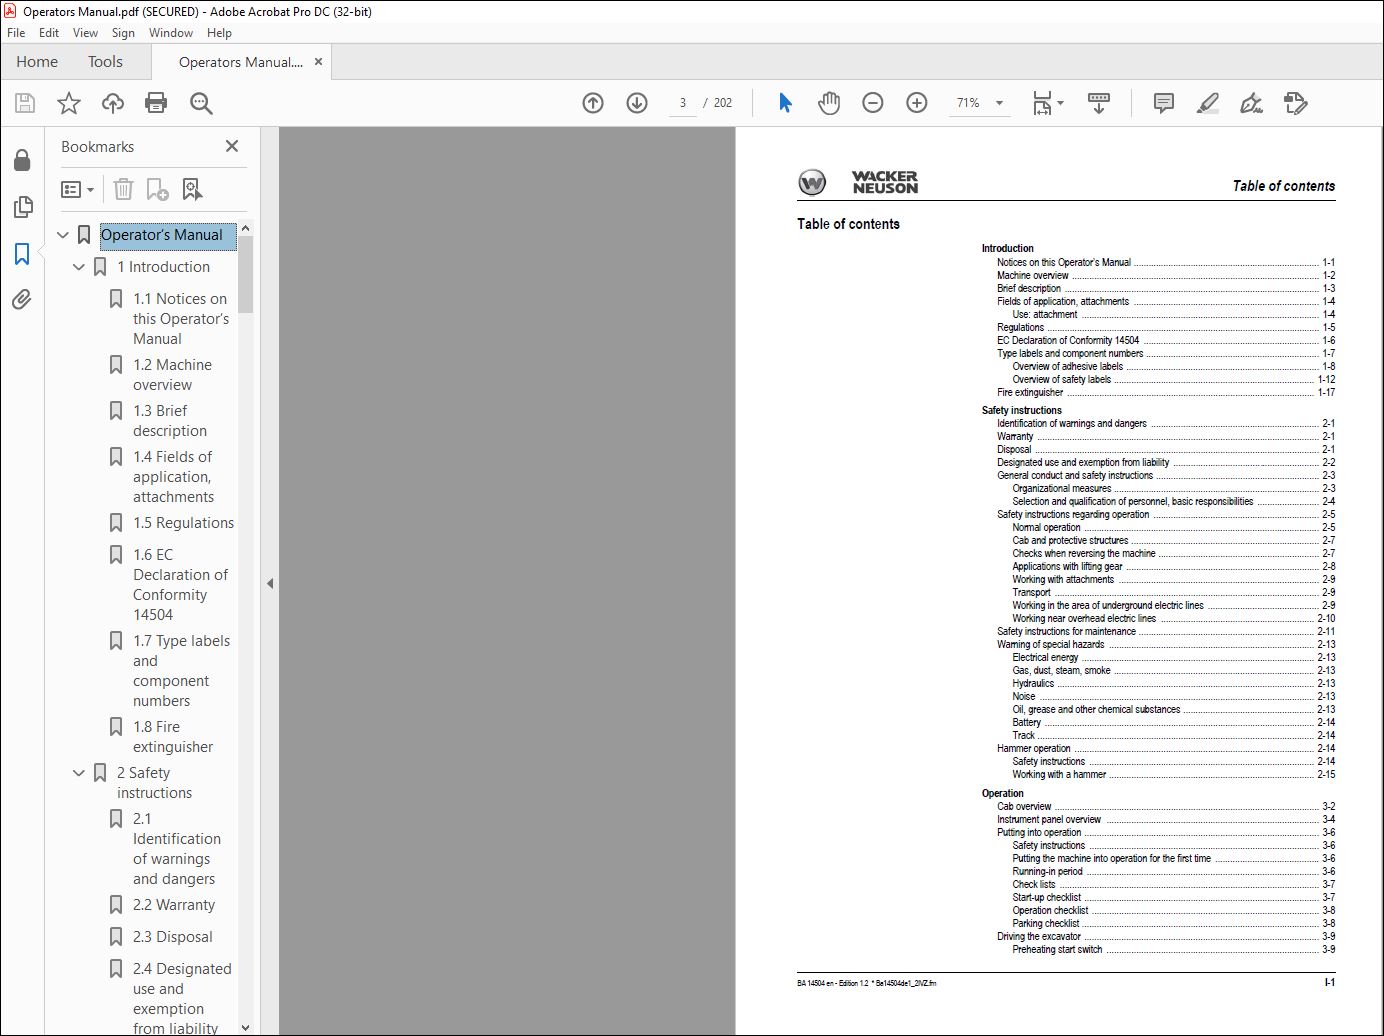The height and width of the screenshot is (1036, 1384).
Task: Open the Edit menu
Action: coord(49,33)
